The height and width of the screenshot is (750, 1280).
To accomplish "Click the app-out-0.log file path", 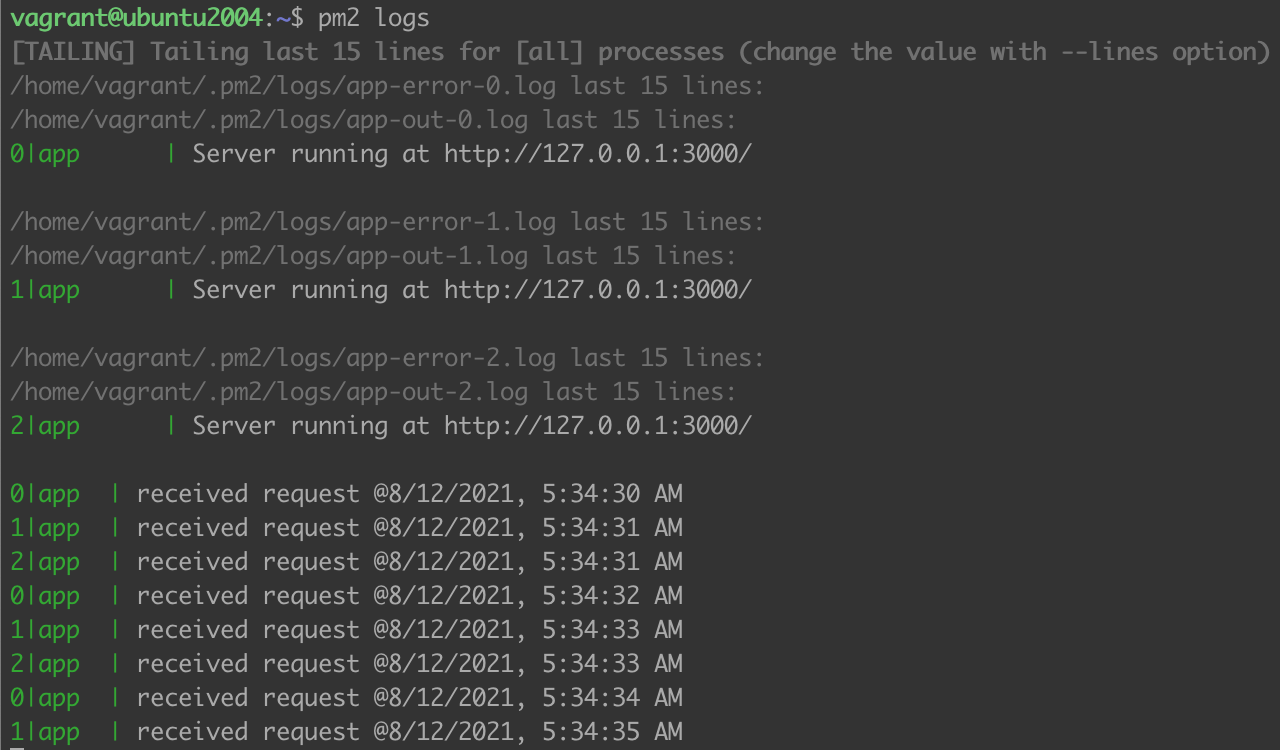I will tap(269, 120).
